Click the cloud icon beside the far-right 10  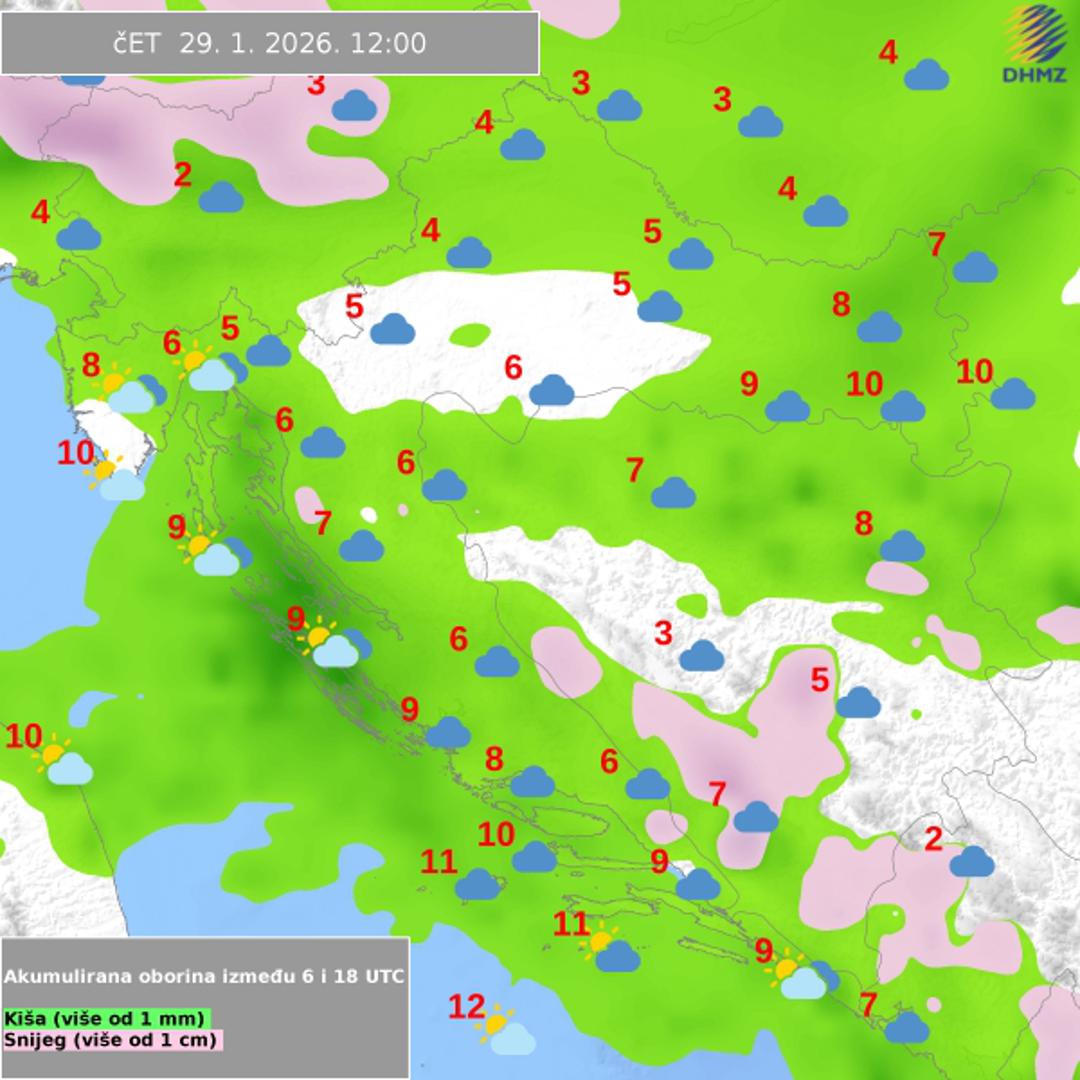pos(1012,394)
